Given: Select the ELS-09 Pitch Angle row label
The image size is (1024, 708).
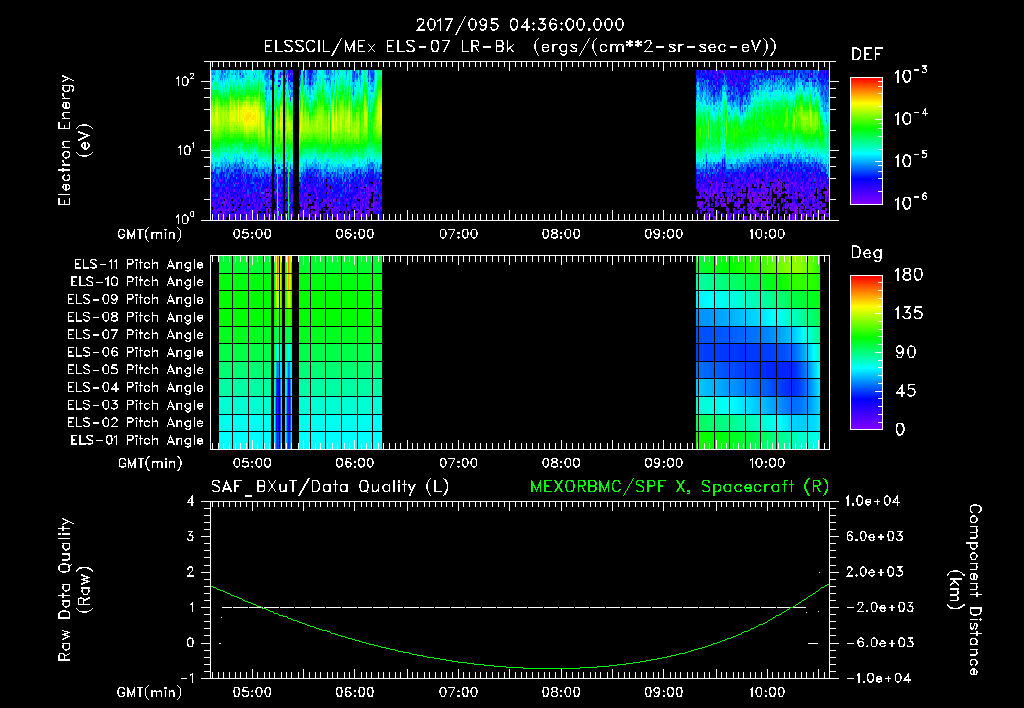Looking at the screenshot, I should [136, 300].
